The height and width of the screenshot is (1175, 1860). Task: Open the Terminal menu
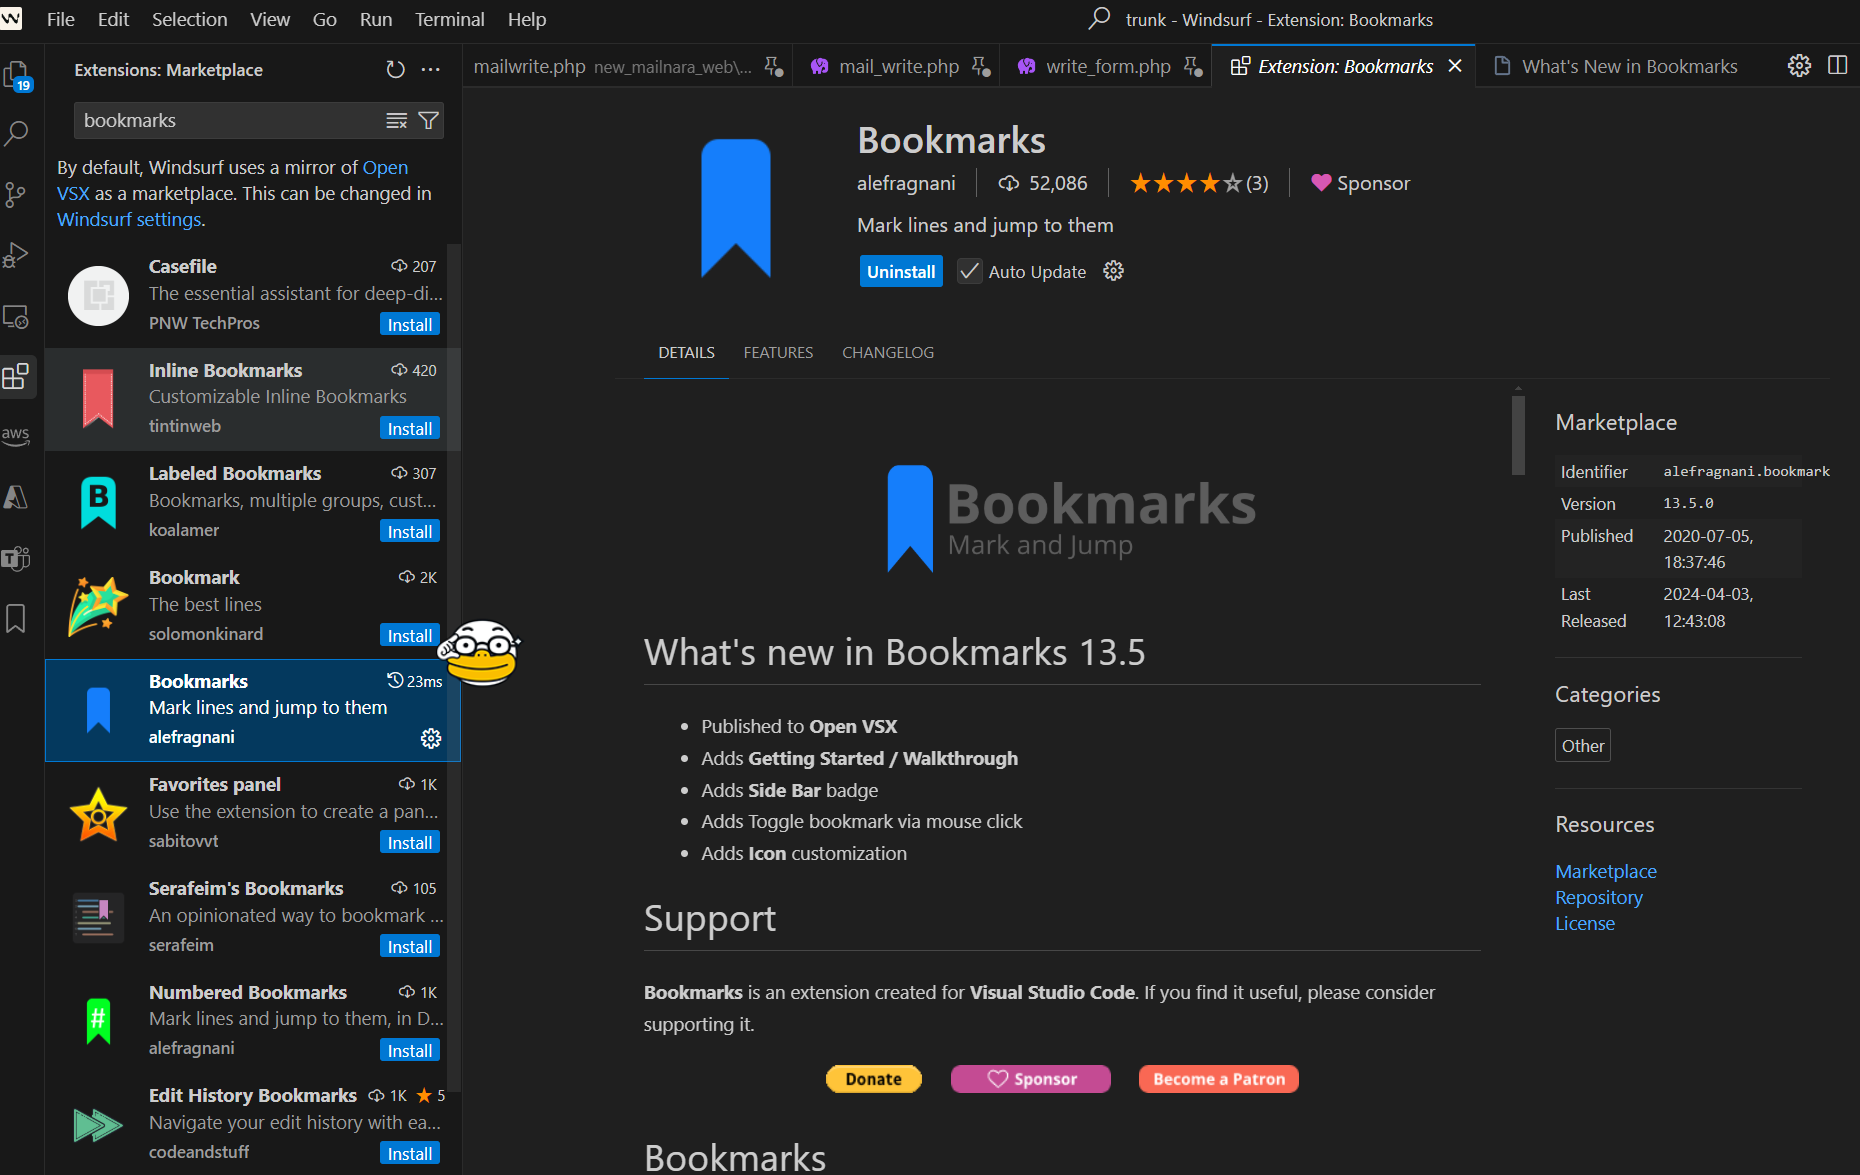tap(449, 19)
